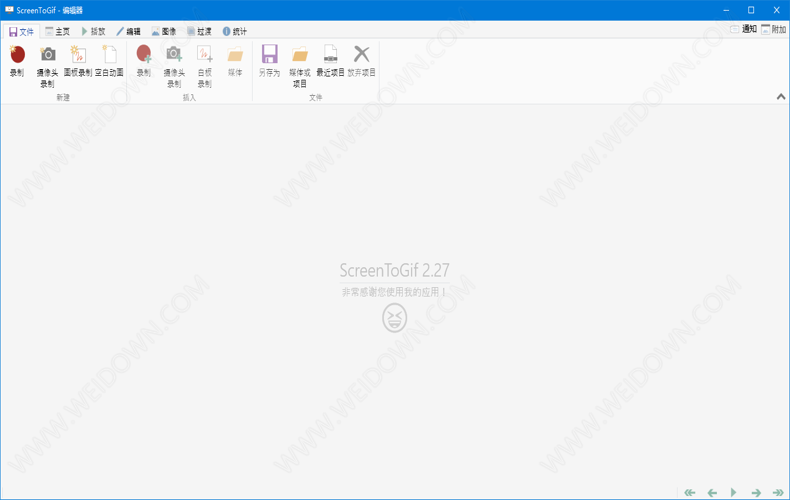Screen dimensions: 790x500
Task: Insert a whiteboard recording (白板录制)
Action: (x=205, y=67)
